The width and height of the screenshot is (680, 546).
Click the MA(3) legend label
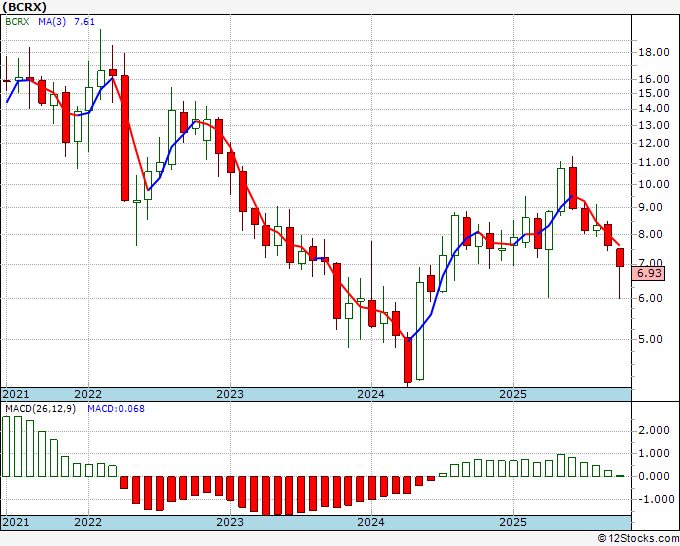pyautogui.click(x=52, y=22)
